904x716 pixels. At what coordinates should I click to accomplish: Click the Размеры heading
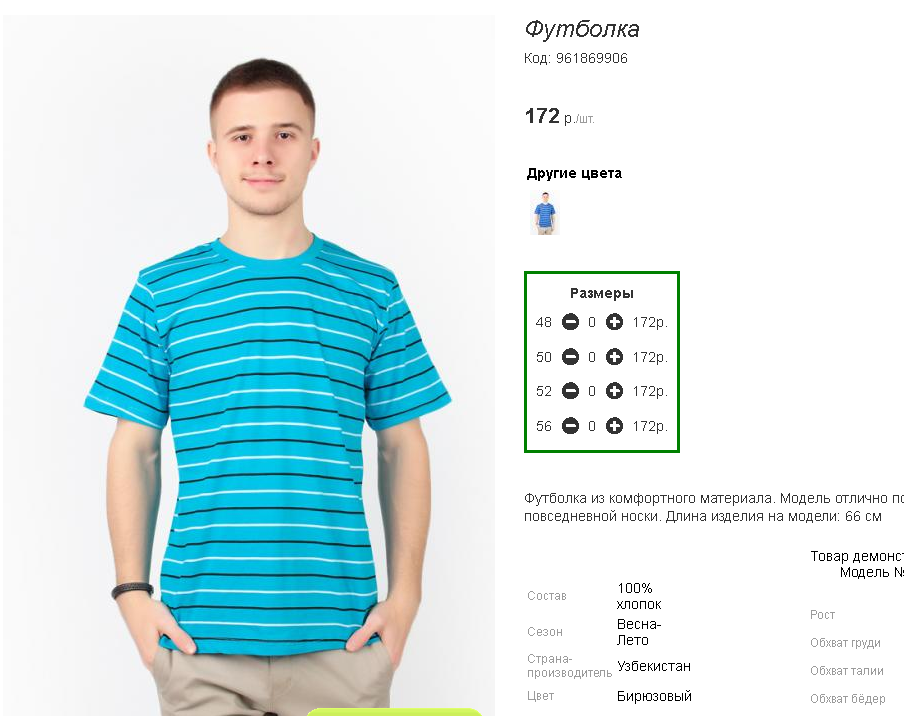(602, 293)
